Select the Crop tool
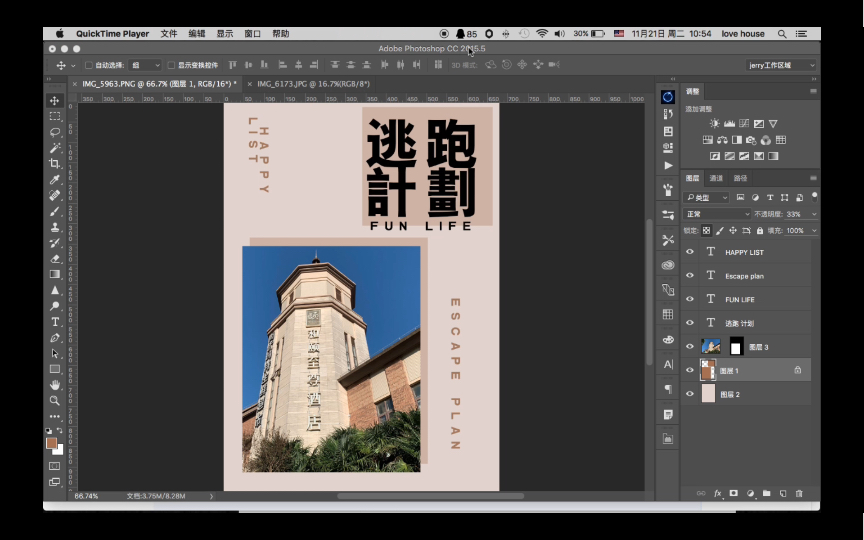 click(x=55, y=164)
